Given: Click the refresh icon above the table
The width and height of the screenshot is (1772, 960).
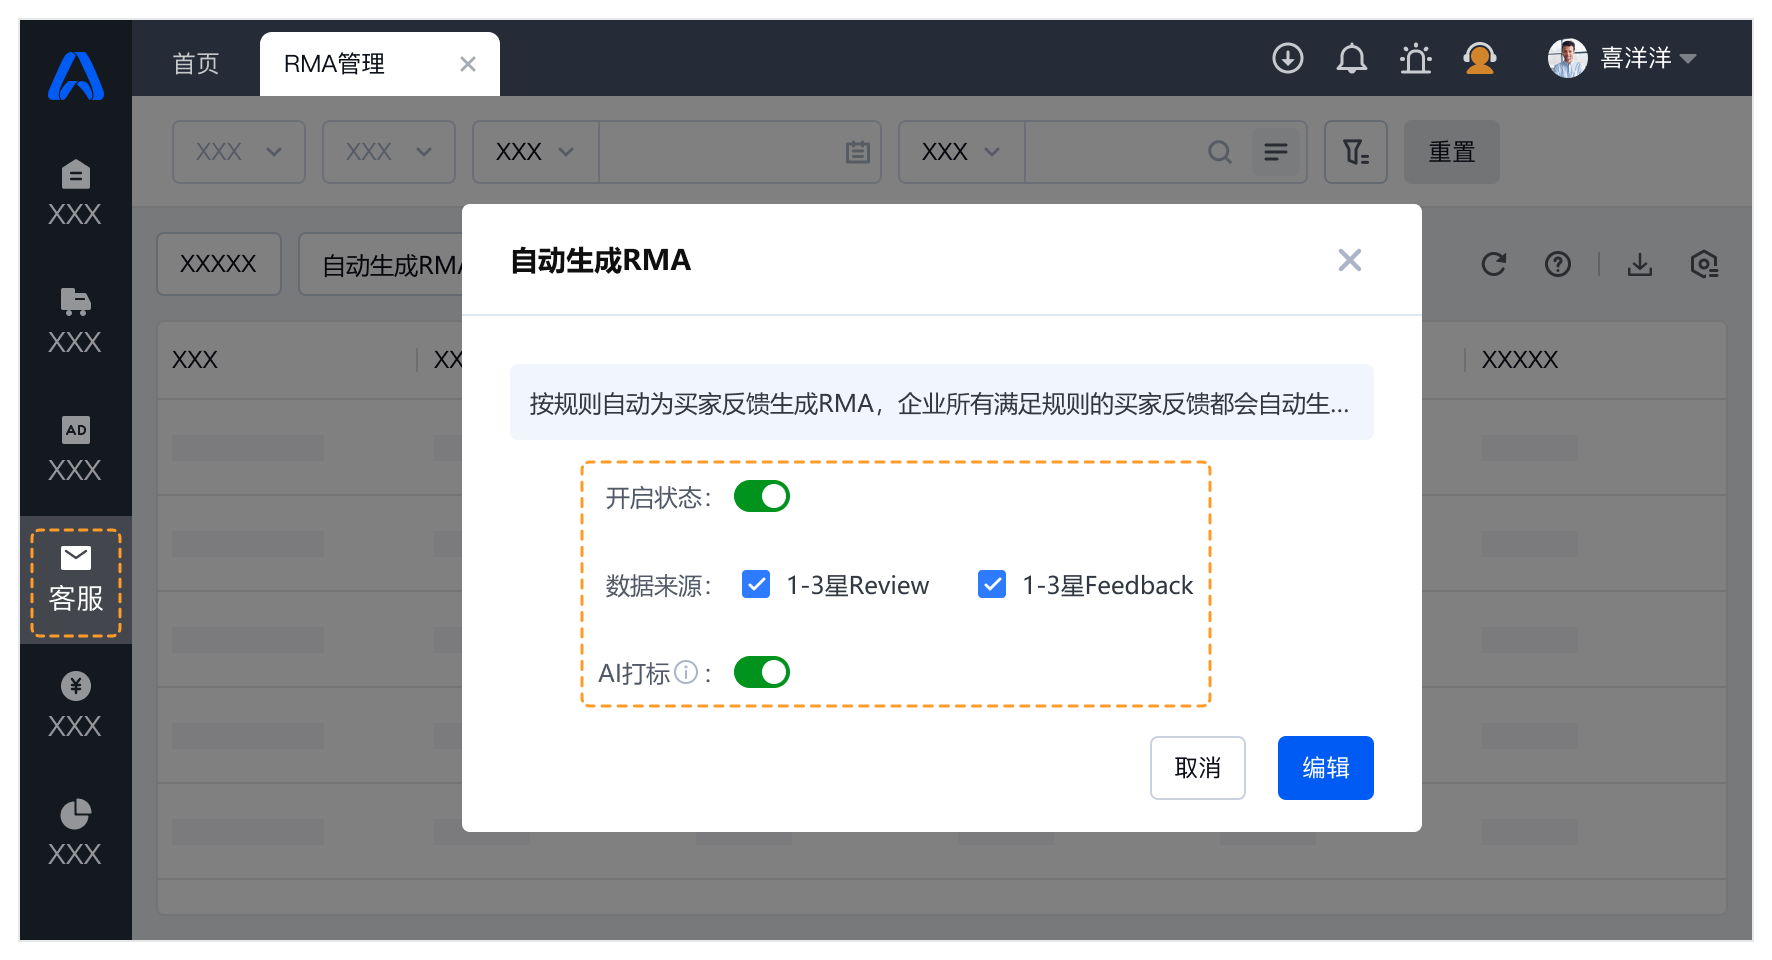Looking at the screenshot, I should [1493, 264].
